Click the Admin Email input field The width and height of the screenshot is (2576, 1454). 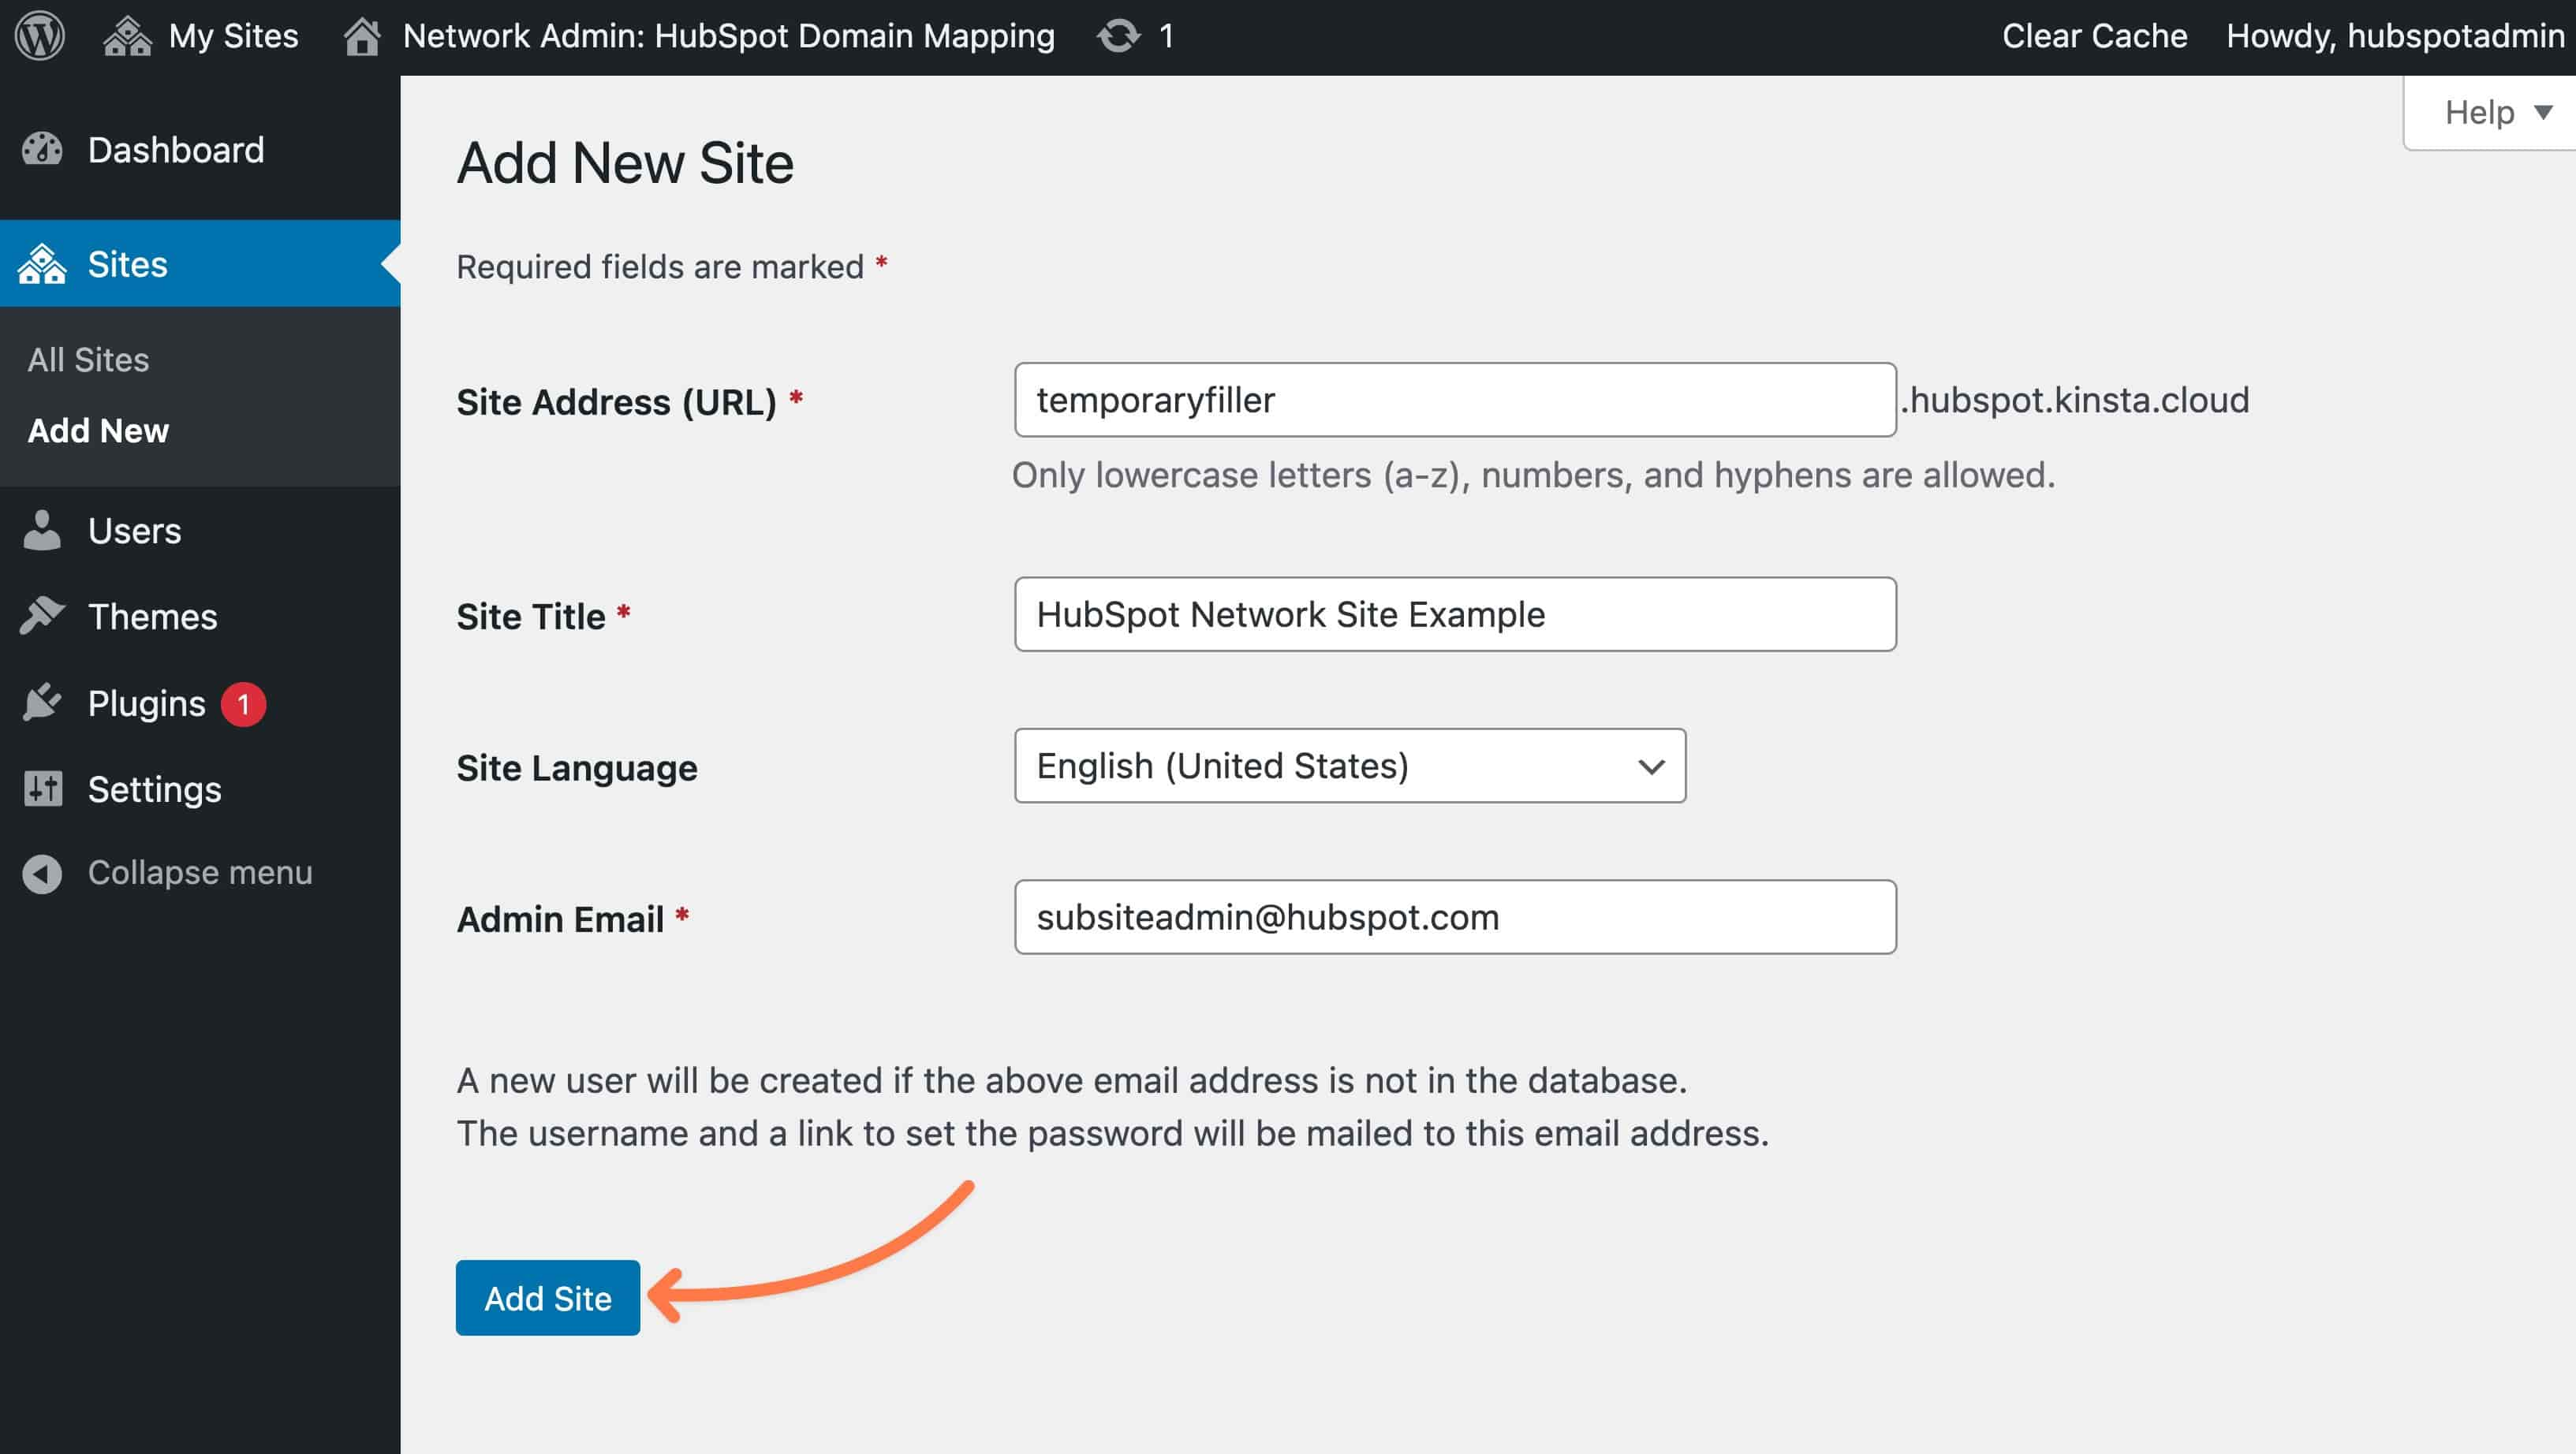(1454, 916)
